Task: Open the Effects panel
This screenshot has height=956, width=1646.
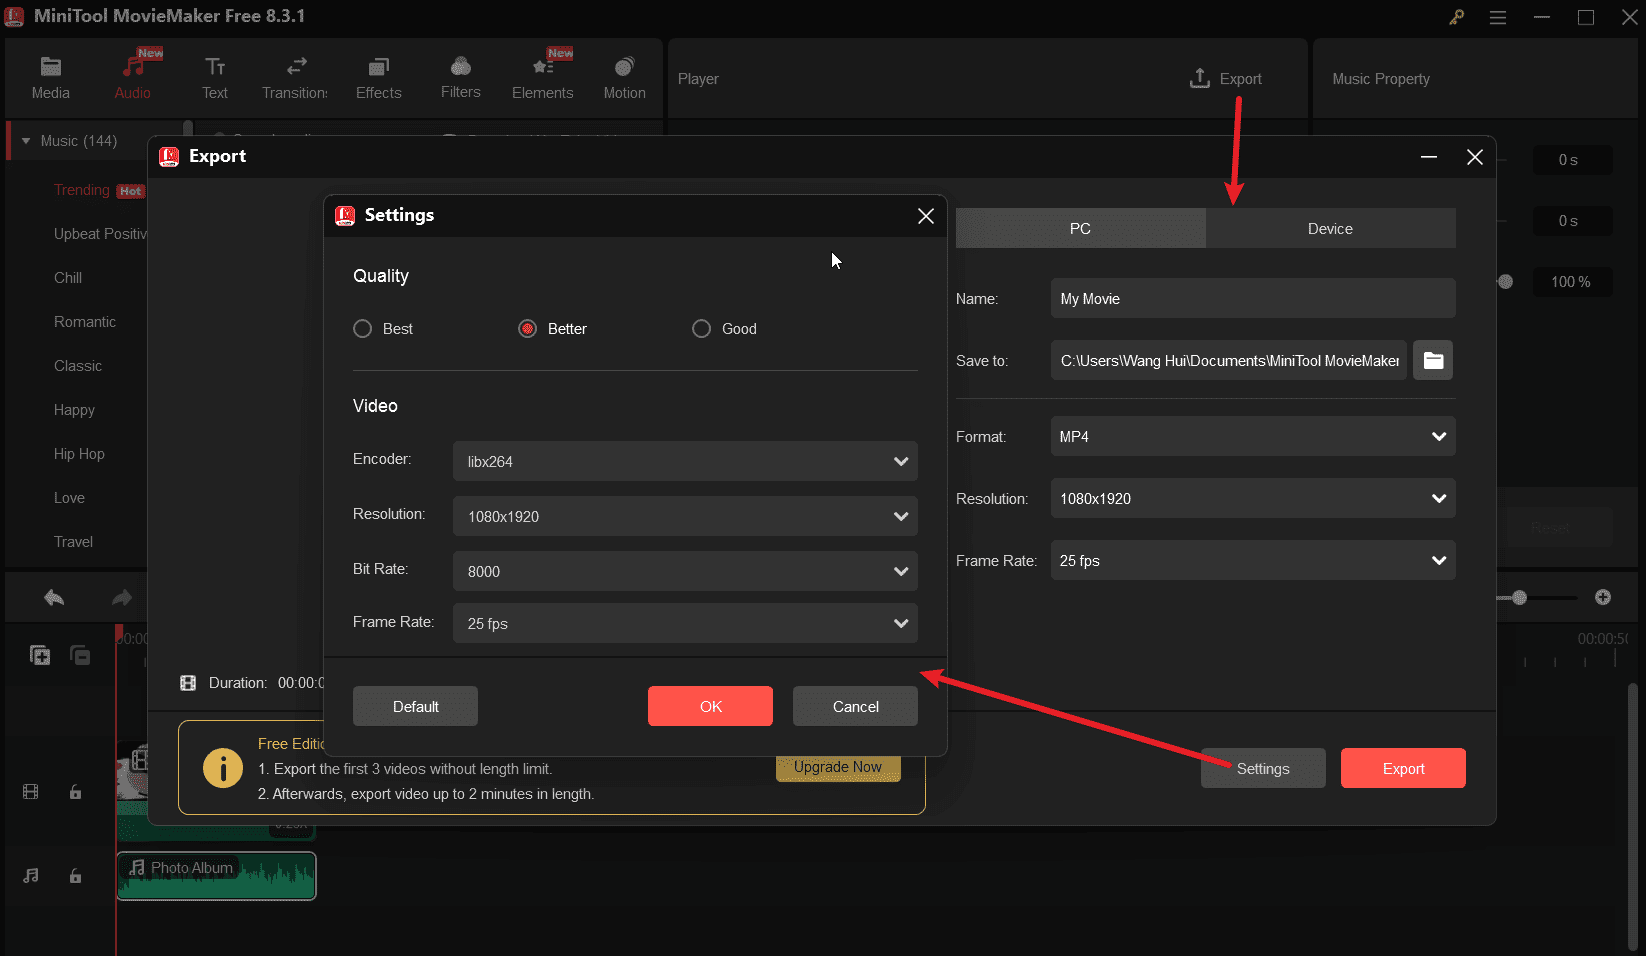Action: 377,76
